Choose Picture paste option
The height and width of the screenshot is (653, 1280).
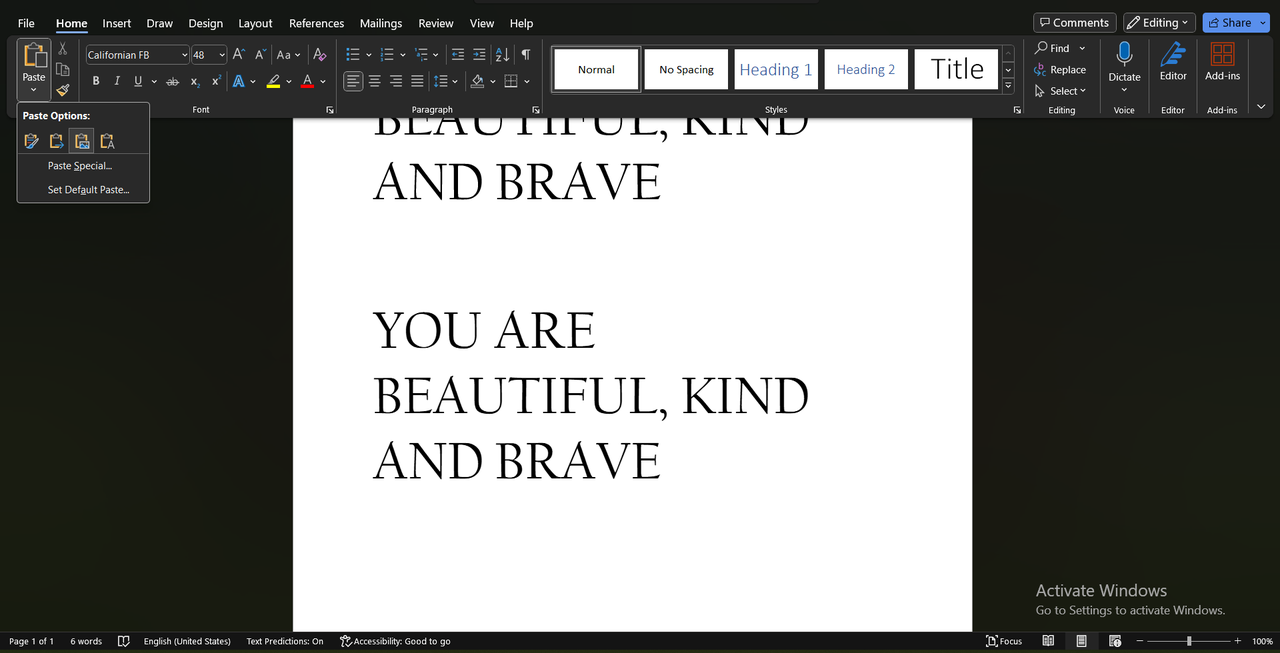coord(82,141)
